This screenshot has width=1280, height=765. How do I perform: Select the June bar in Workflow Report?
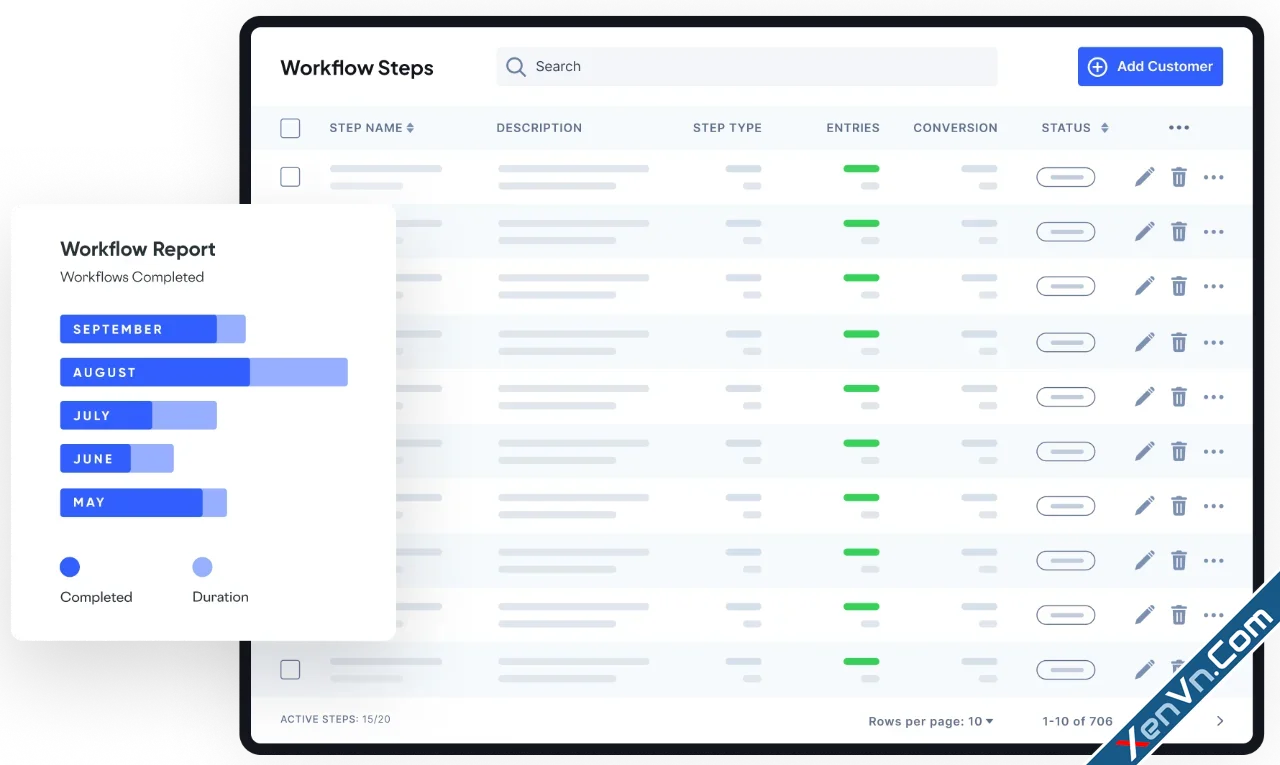(117, 458)
